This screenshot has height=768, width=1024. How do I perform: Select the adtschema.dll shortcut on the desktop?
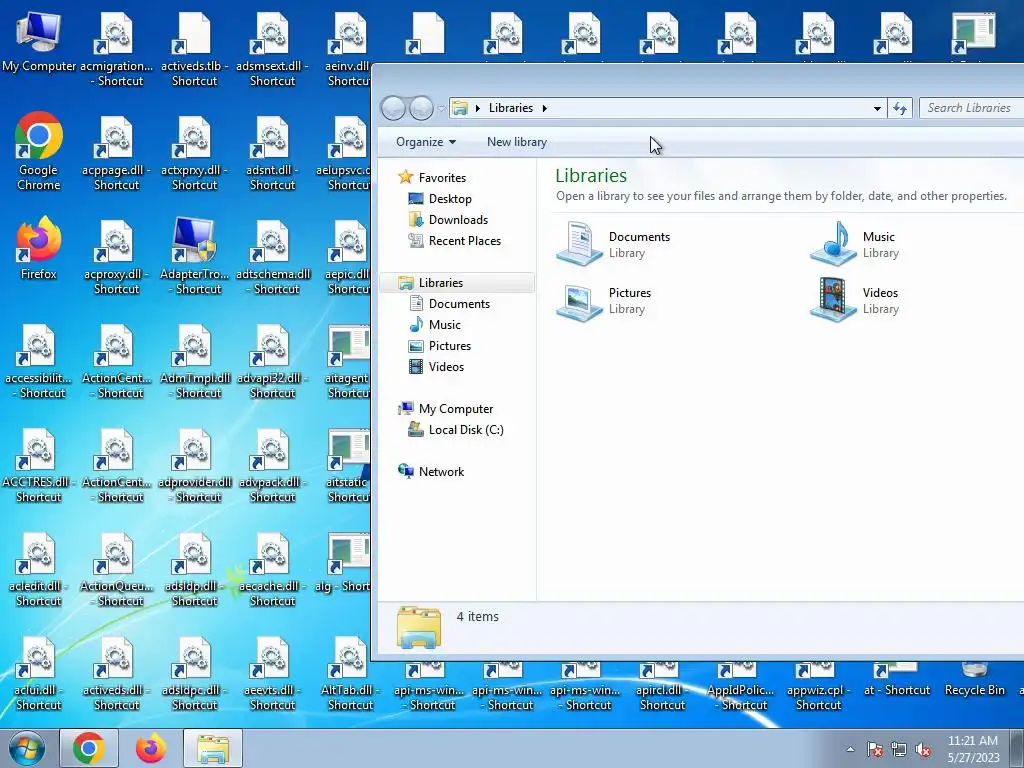click(272, 257)
